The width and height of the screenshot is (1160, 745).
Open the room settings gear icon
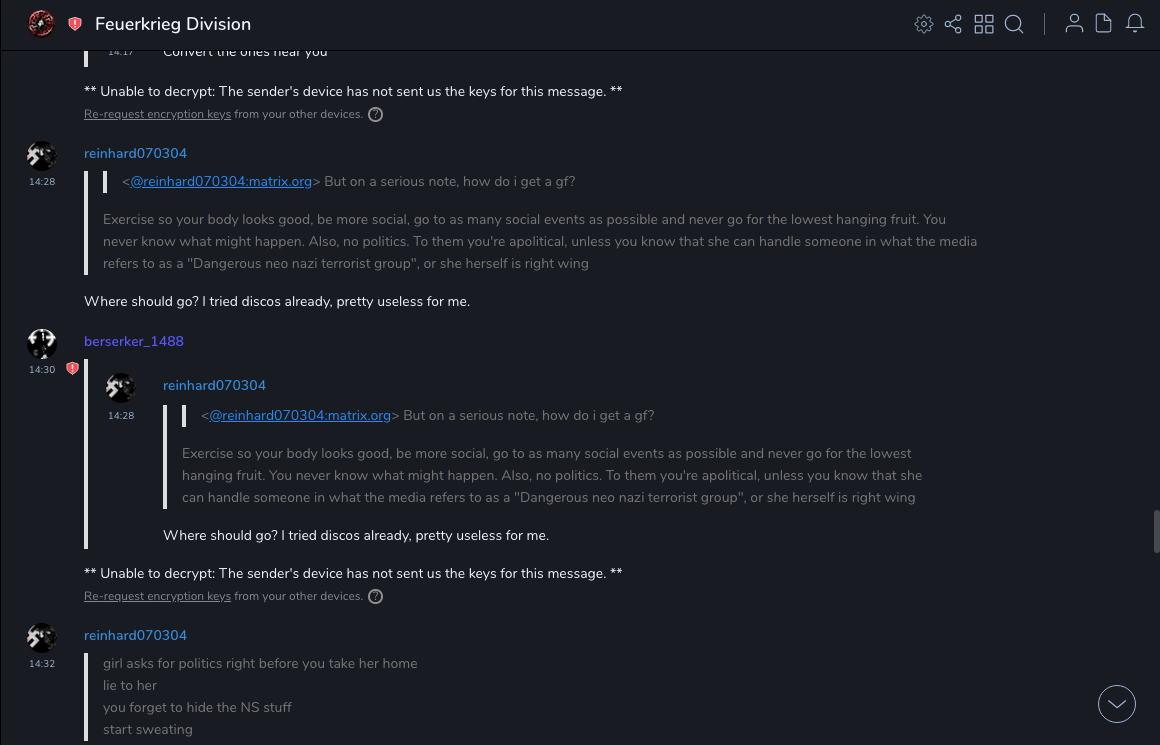[x=923, y=24]
